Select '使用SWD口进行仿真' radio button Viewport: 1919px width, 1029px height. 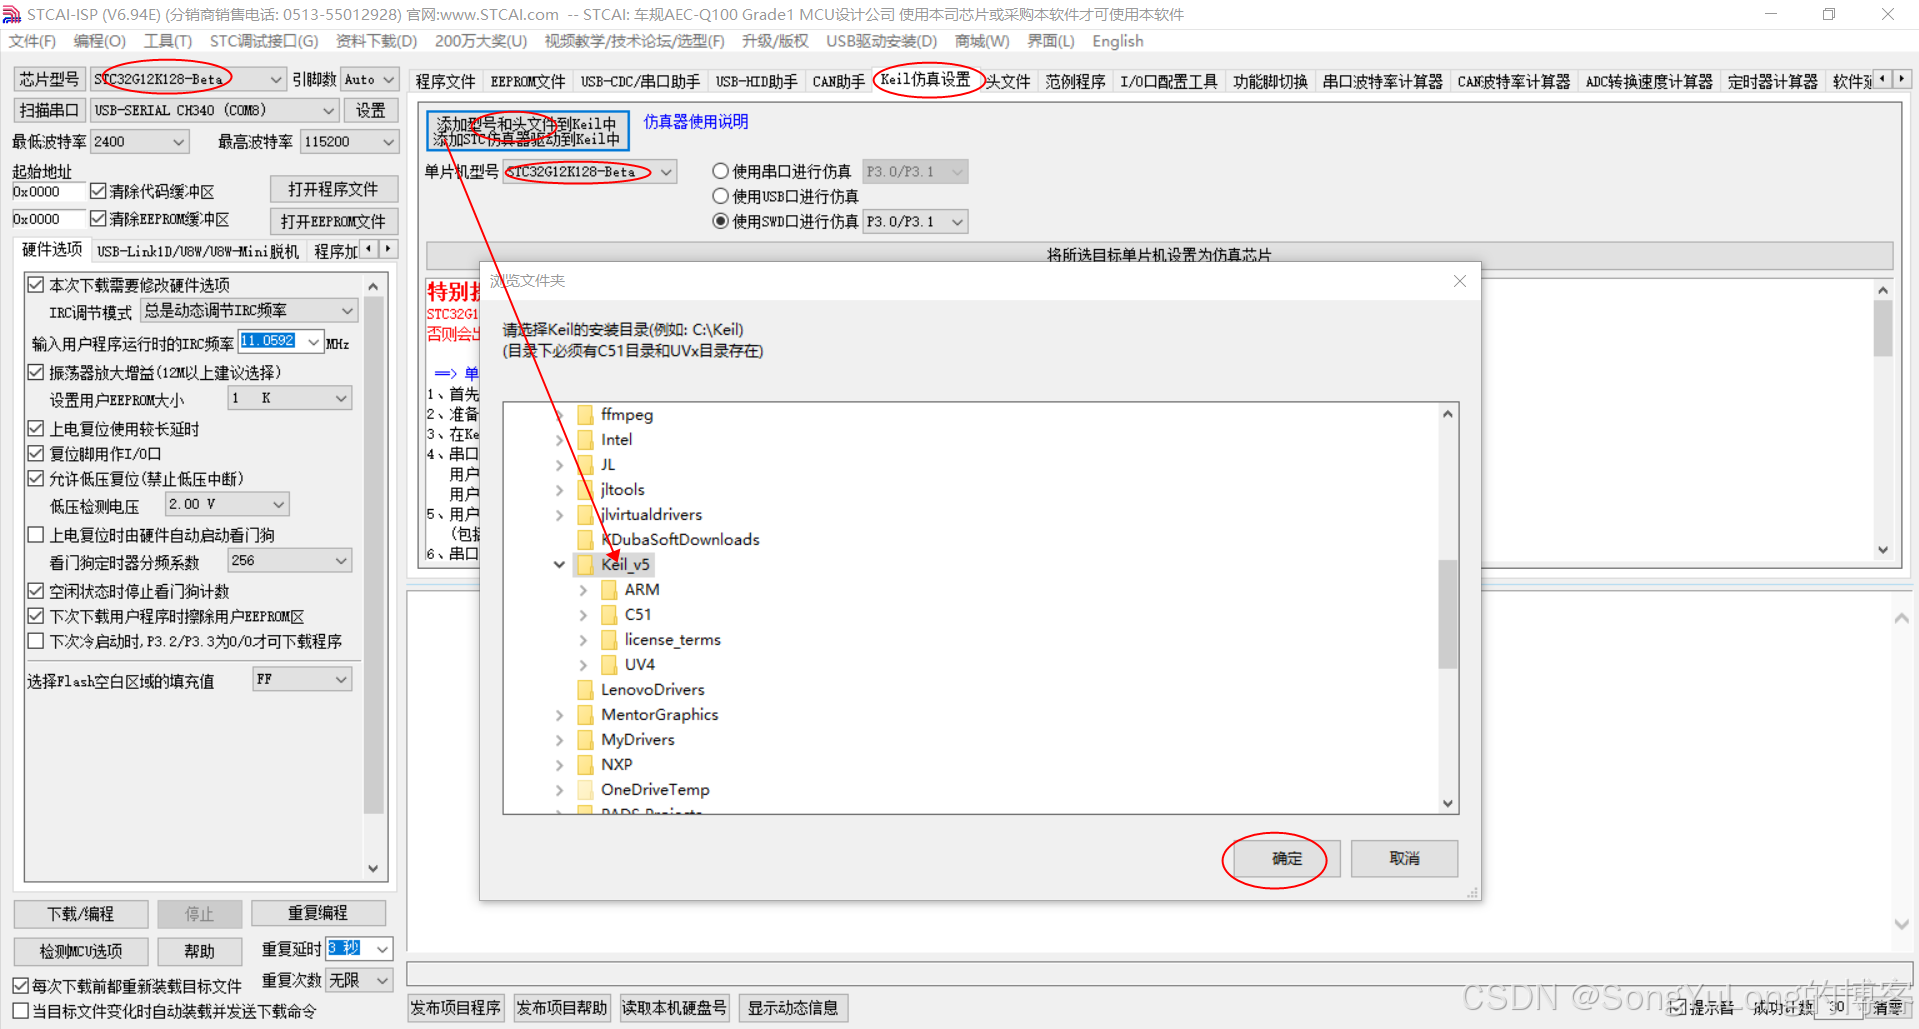point(720,221)
